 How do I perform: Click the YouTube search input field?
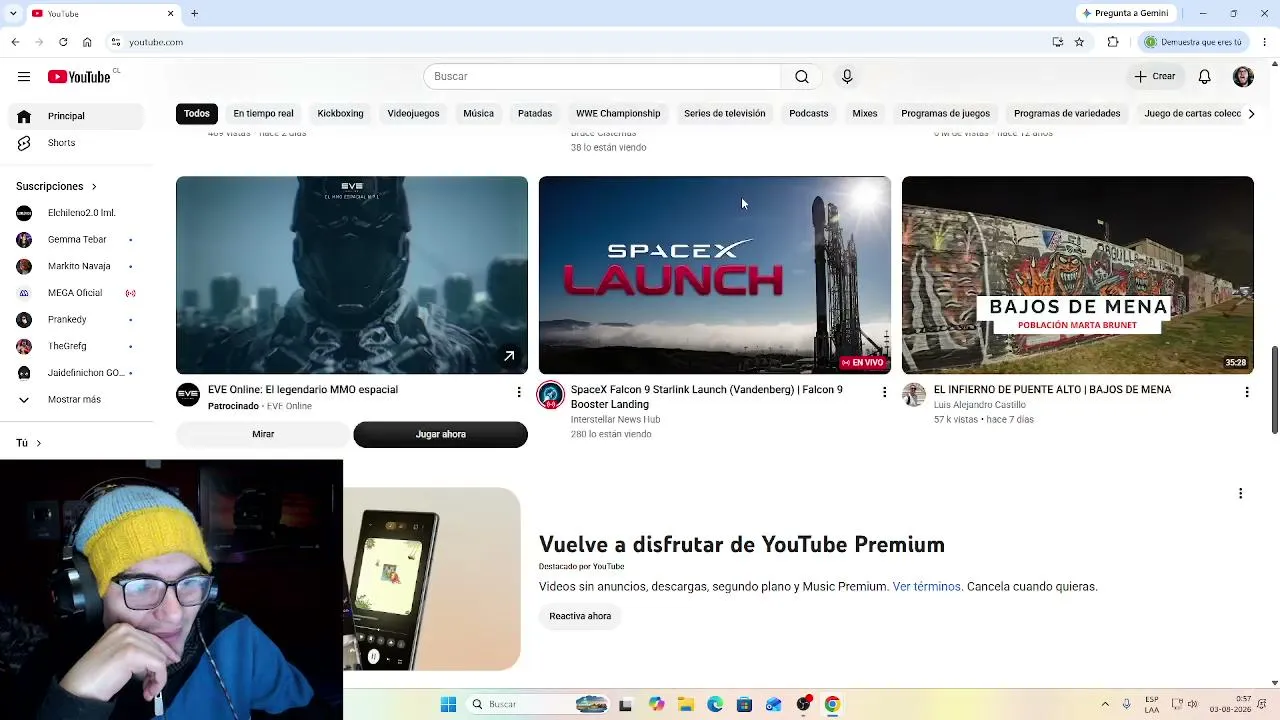pos(602,76)
